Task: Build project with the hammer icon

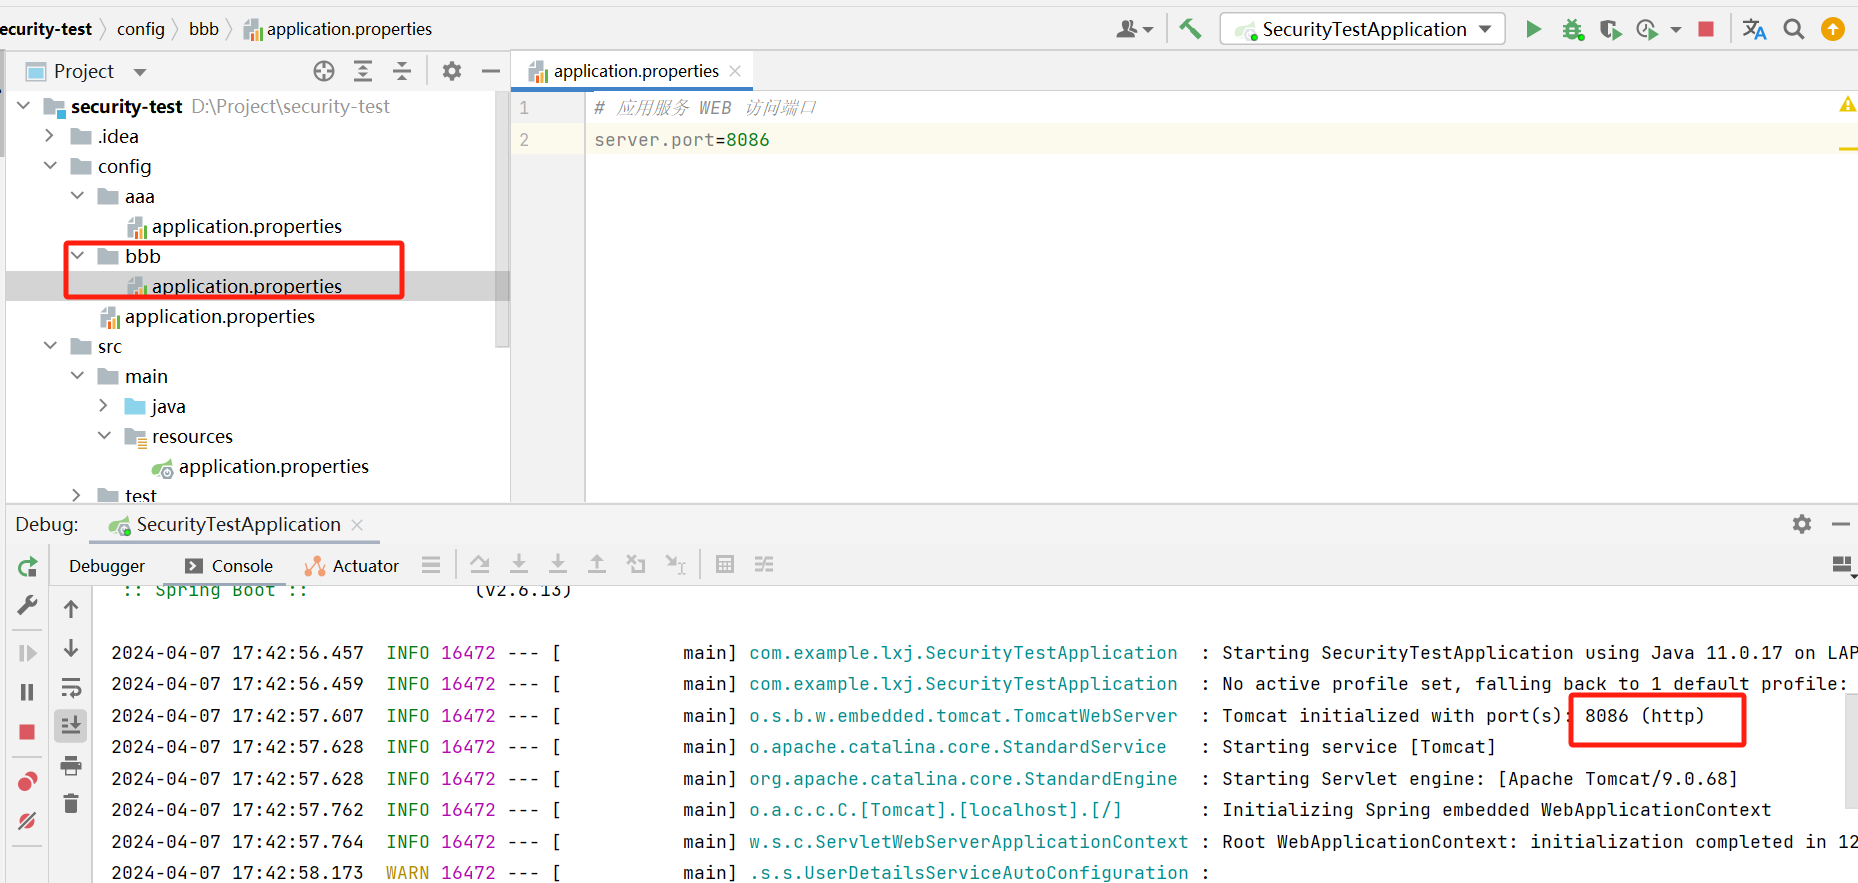Action: (1190, 29)
